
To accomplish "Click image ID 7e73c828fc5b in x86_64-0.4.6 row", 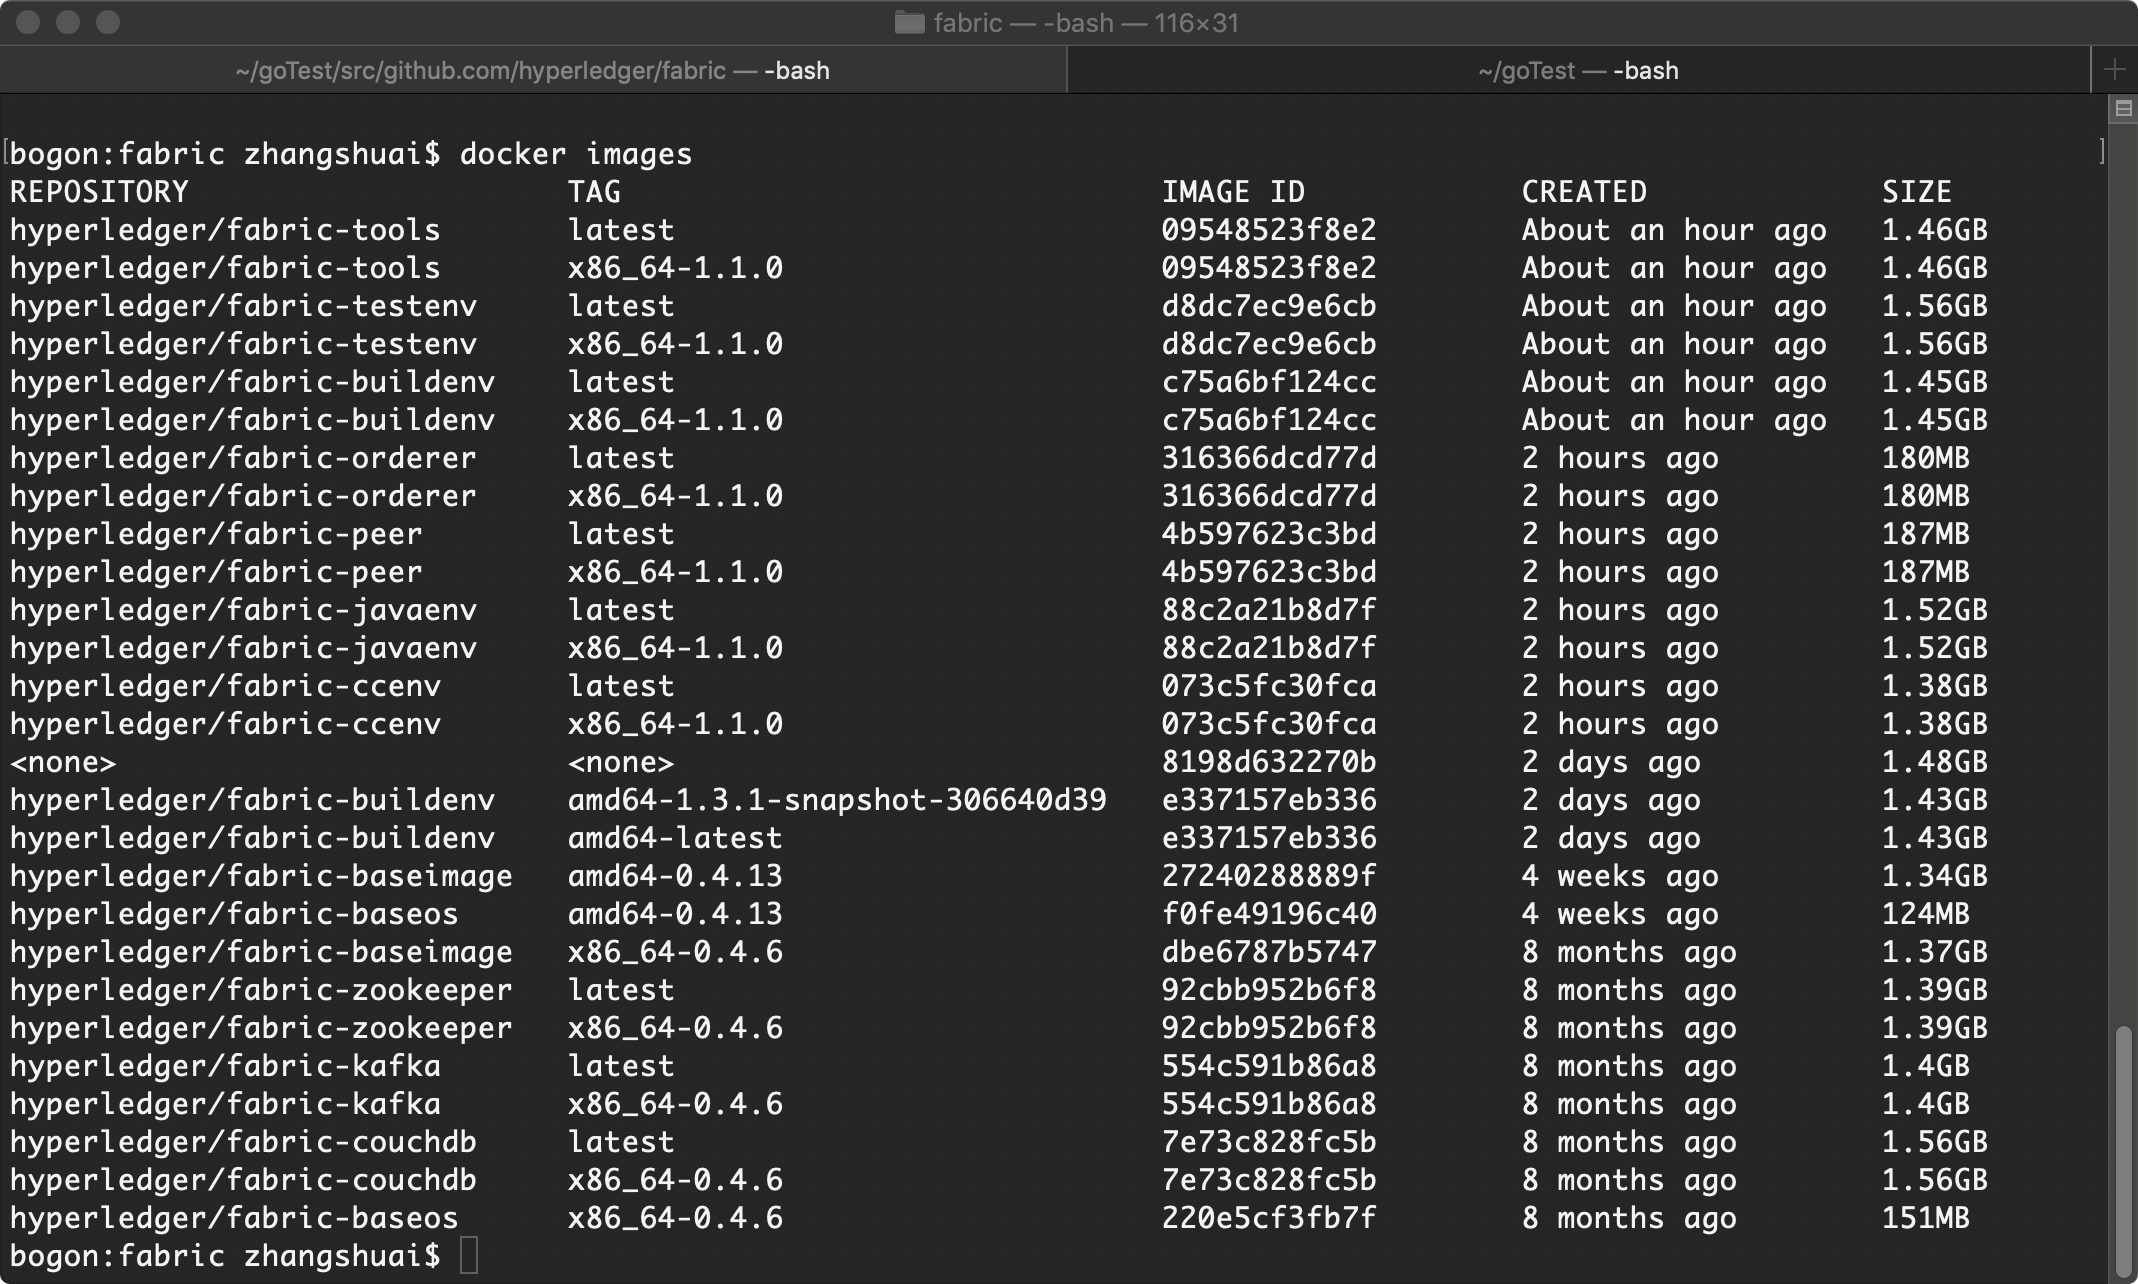I will tap(1269, 1180).
